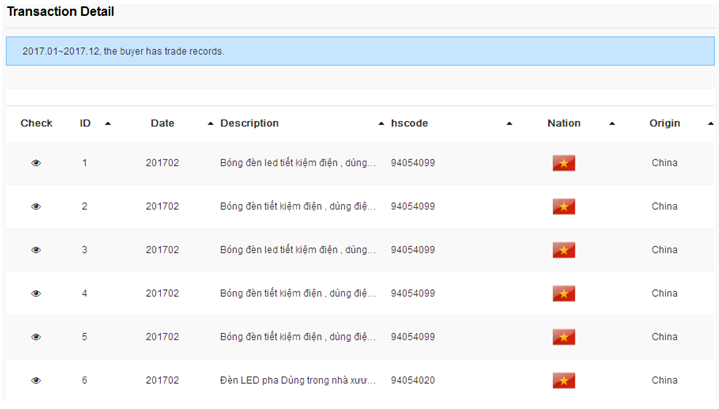Click the Bóng đèn led description in row 1
719x409 pixels.
[297, 163]
